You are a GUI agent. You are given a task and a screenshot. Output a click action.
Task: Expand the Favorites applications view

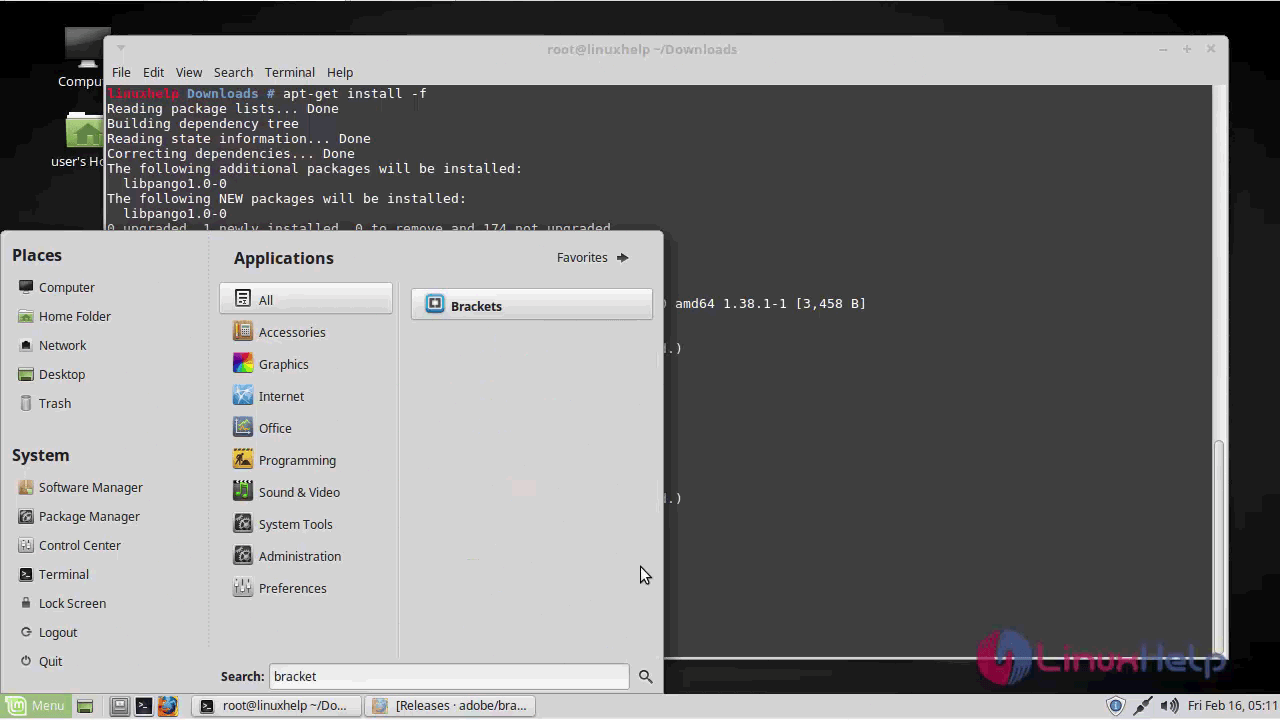pyautogui.click(x=592, y=257)
